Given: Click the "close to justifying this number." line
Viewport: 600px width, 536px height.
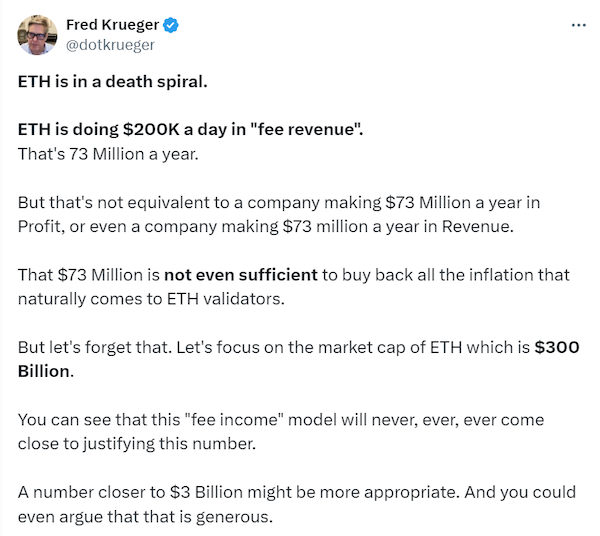Looking at the screenshot, I should pos(137,444).
